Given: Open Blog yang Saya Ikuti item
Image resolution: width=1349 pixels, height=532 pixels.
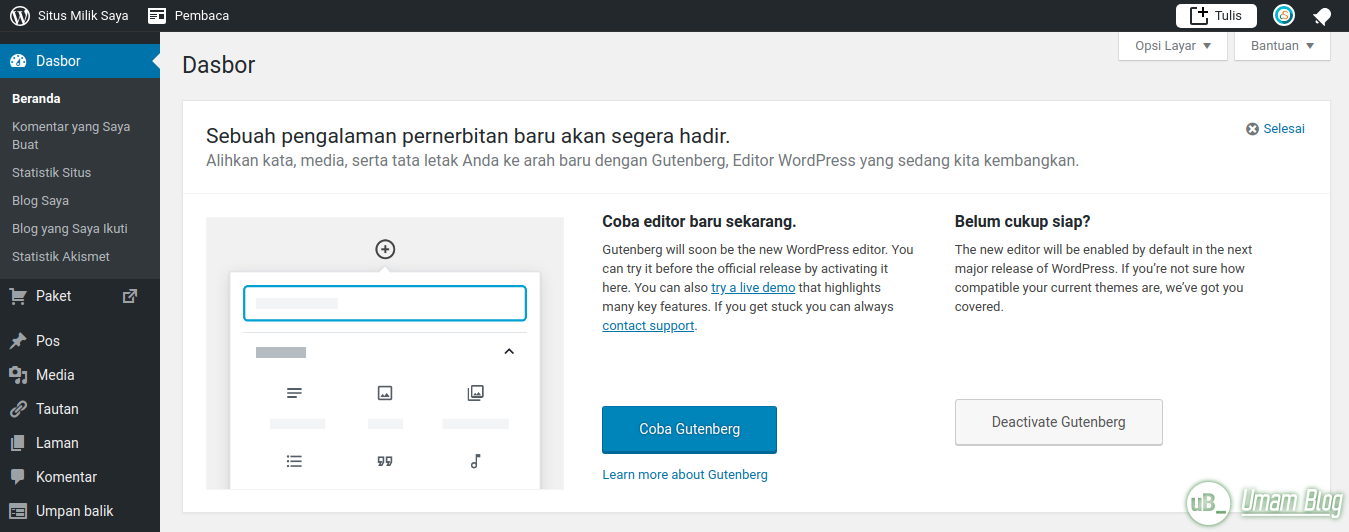Looking at the screenshot, I should (70, 229).
